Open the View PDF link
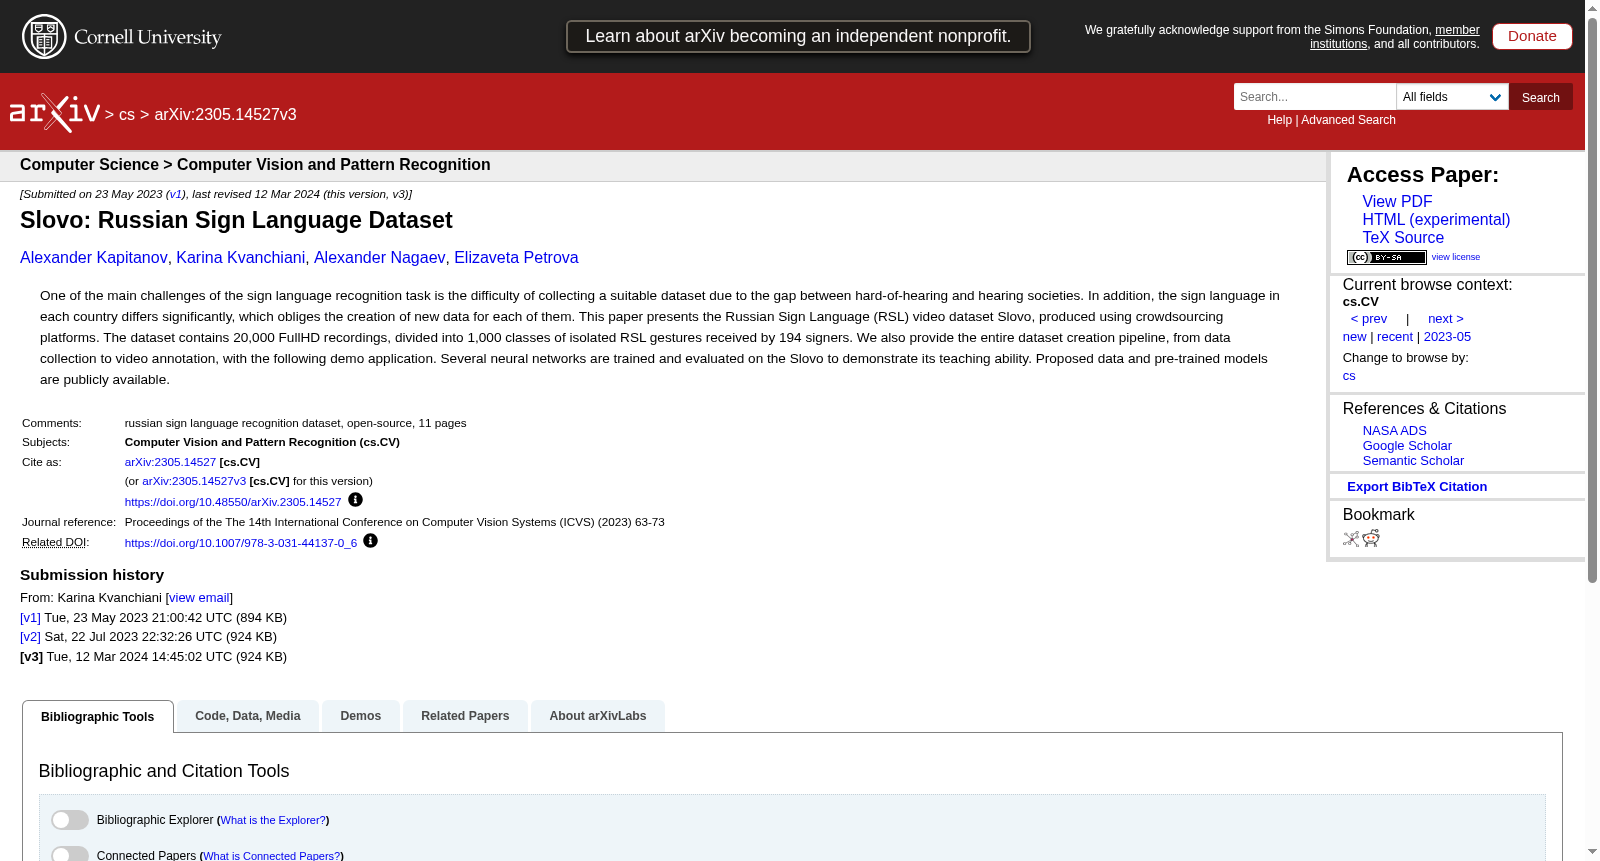This screenshot has width=1600, height=861. [1397, 202]
